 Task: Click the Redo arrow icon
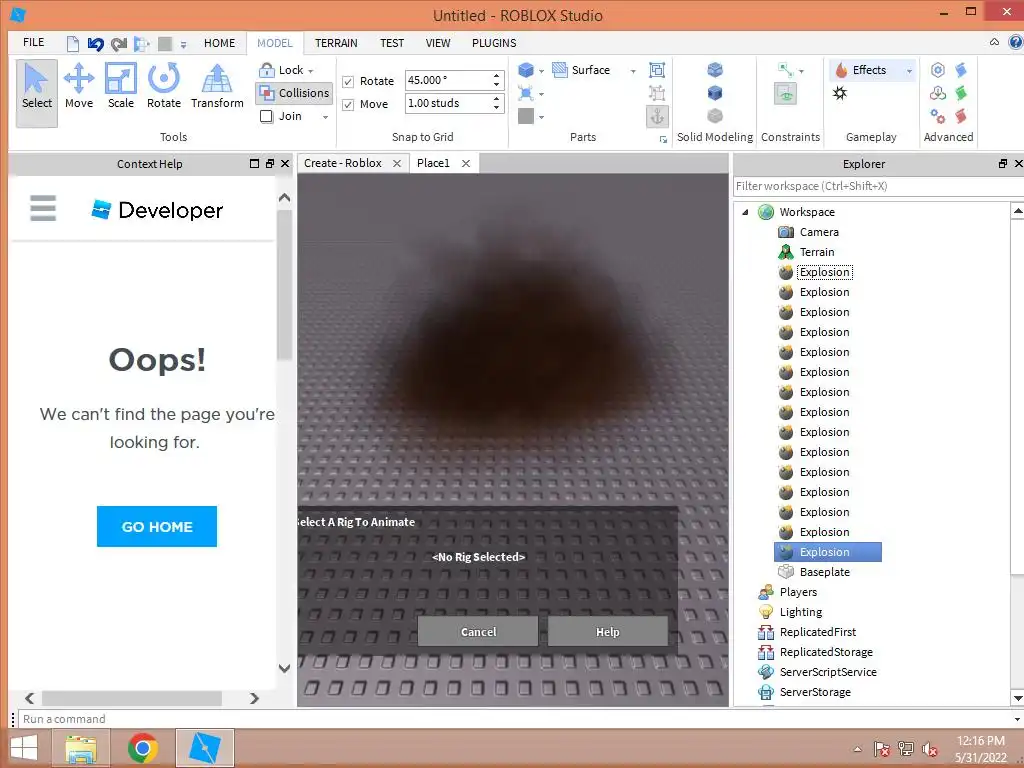pyautogui.click(x=118, y=44)
